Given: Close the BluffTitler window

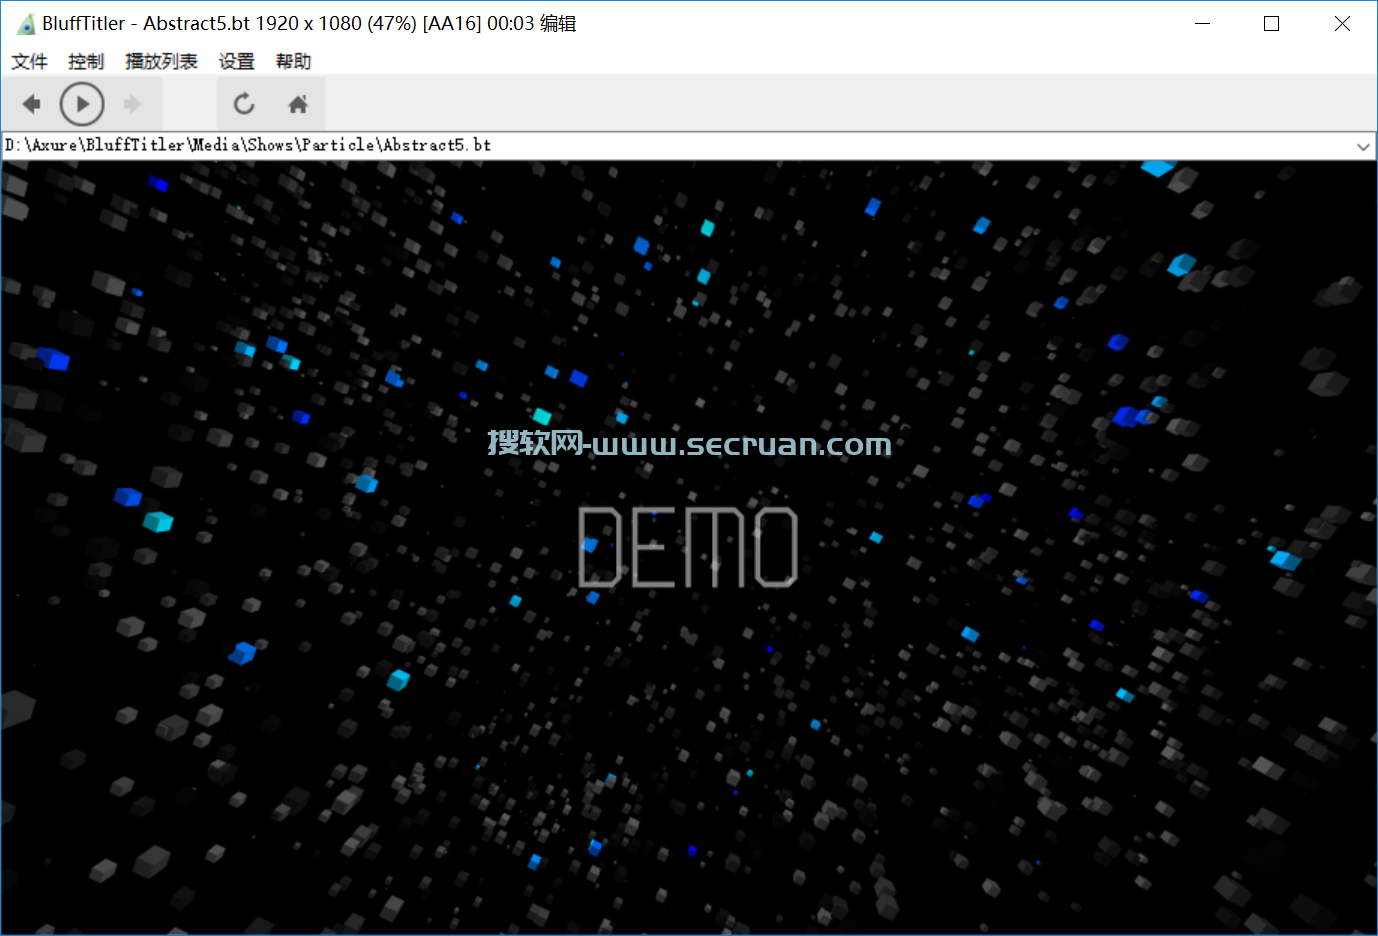Looking at the screenshot, I should pyautogui.click(x=1342, y=24).
